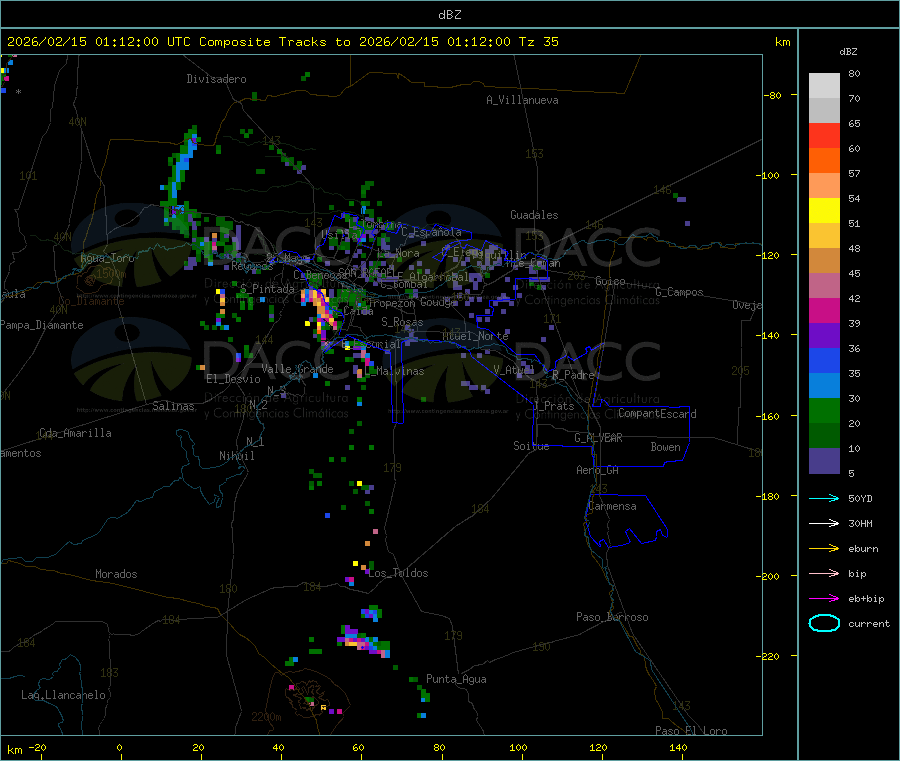Viewport: 900px width, 761px height.
Task: Click the 'Atuel_Norte' map label
Action: tap(475, 336)
